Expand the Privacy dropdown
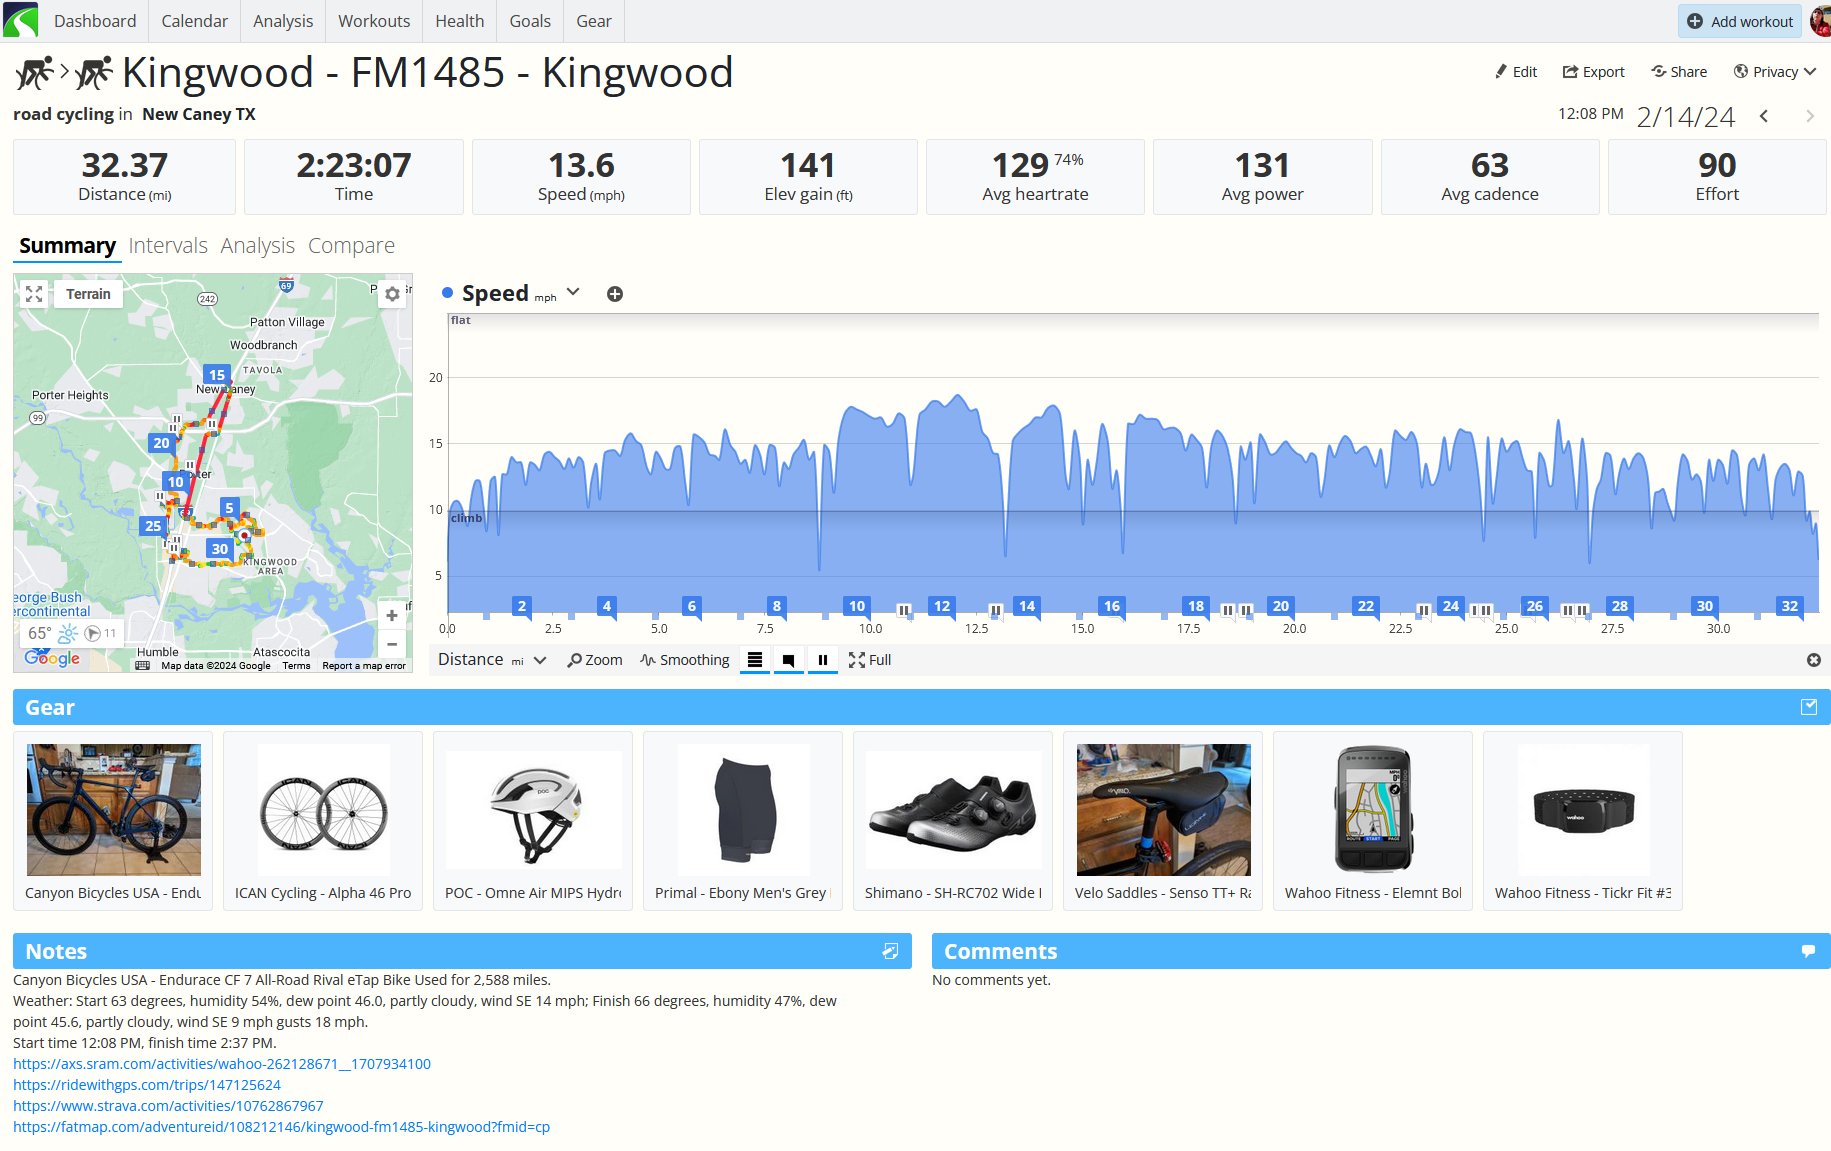Image resolution: width=1831 pixels, height=1151 pixels. pyautogui.click(x=1775, y=72)
